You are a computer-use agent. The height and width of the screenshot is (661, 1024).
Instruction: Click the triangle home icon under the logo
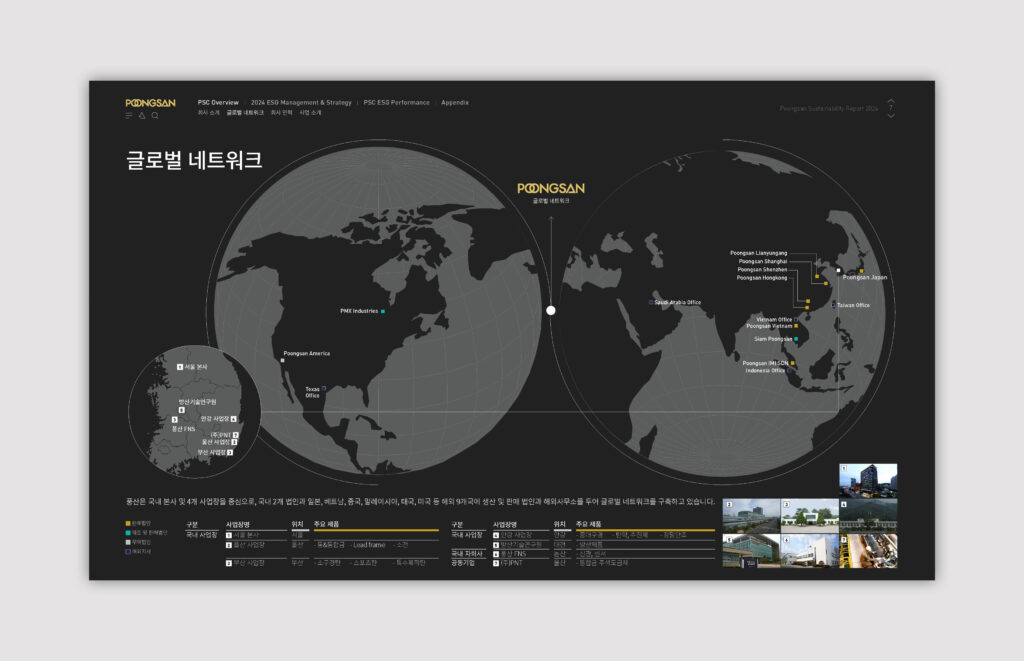click(142, 116)
